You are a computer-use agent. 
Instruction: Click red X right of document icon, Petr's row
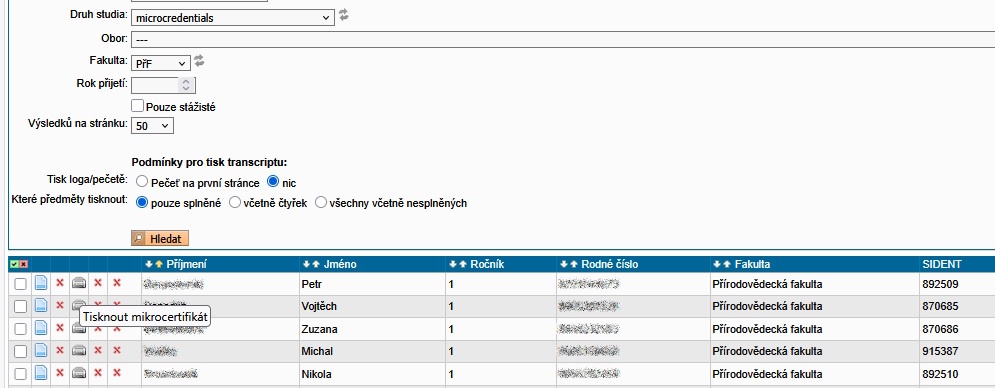tap(60, 283)
